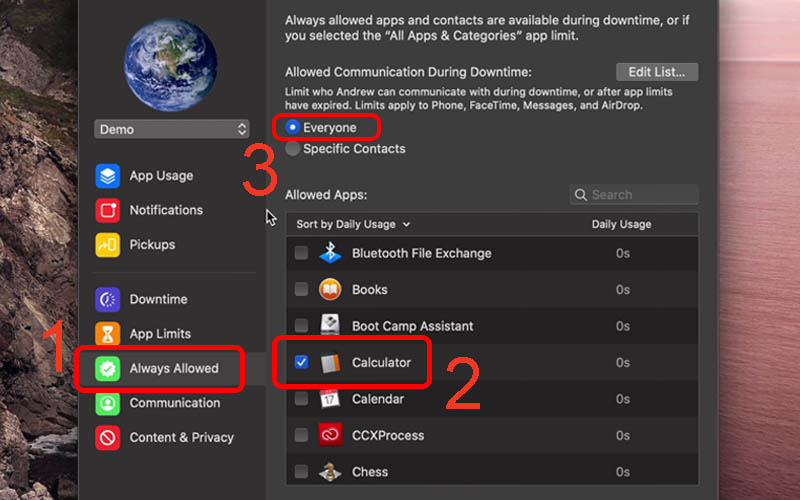Image resolution: width=800 pixels, height=500 pixels.
Task: Open the Downtime section icon
Action: 107,299
